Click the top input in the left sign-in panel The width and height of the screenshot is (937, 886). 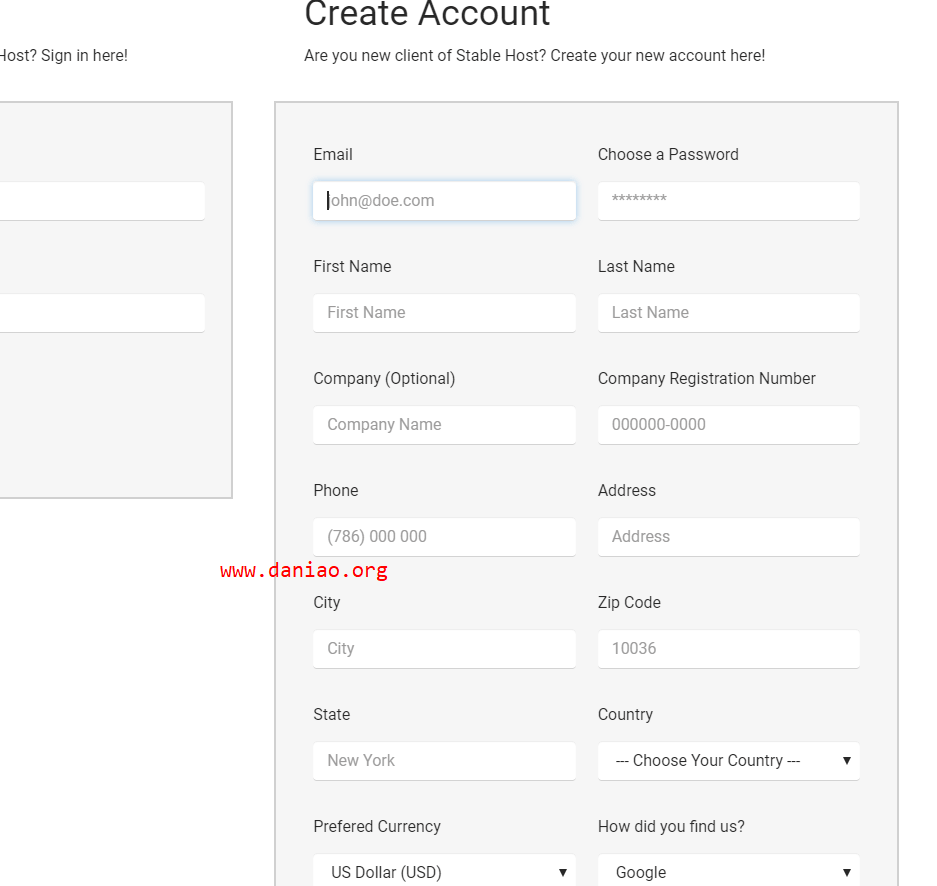(100, 201)
